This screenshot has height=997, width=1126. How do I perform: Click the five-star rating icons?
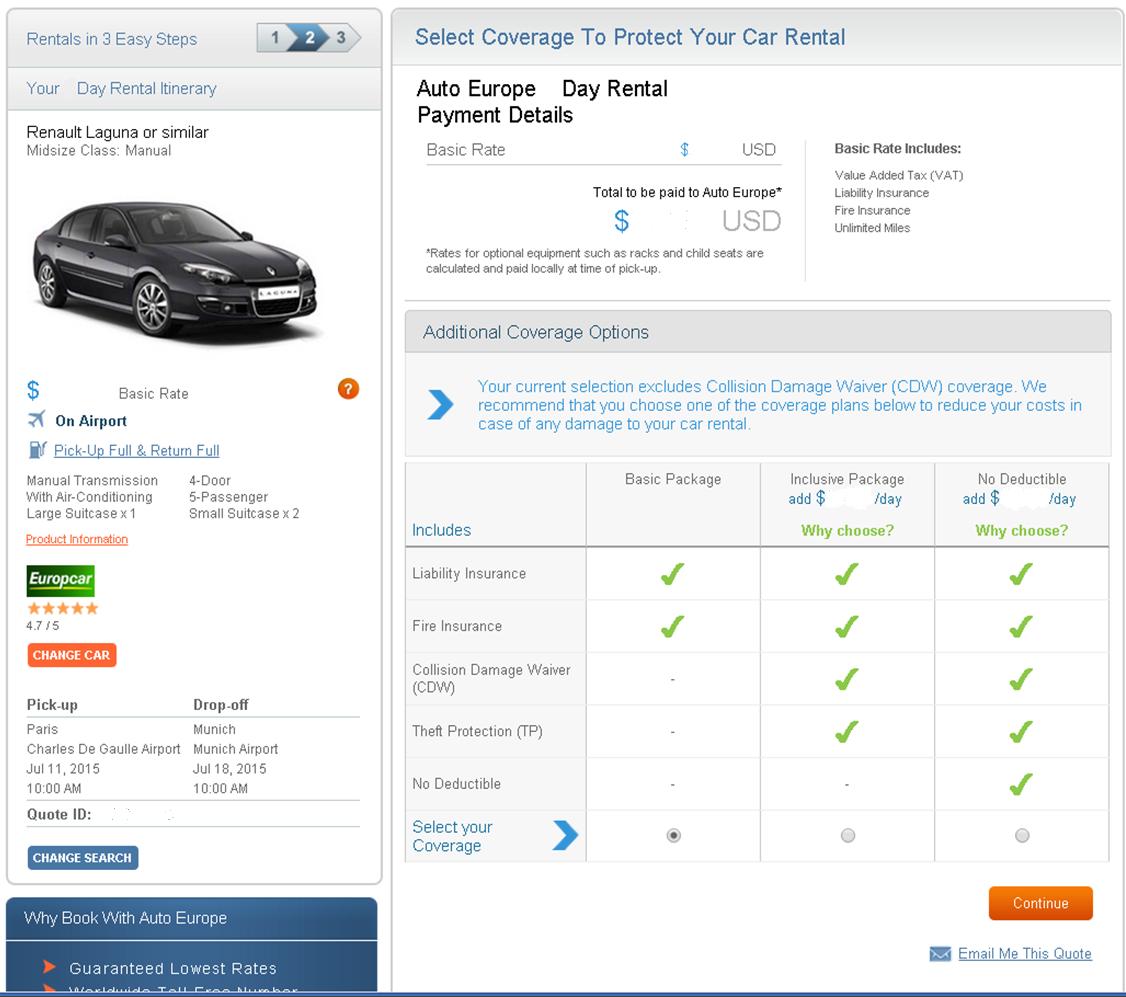pyautogui.click(x=62, y=608)
